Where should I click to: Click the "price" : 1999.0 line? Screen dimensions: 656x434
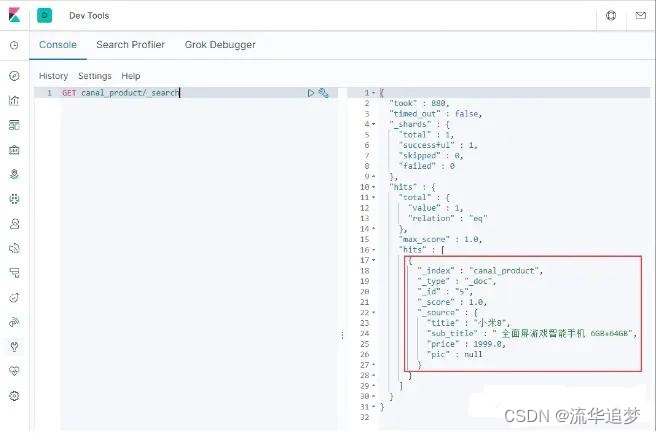466,344
